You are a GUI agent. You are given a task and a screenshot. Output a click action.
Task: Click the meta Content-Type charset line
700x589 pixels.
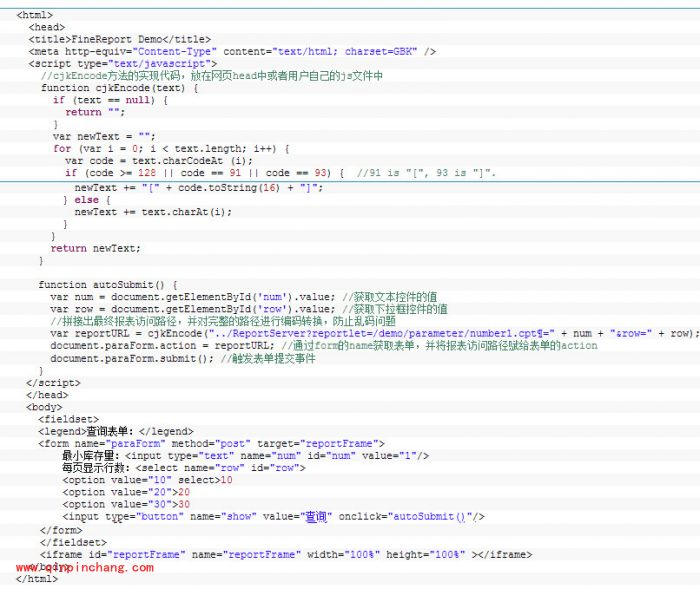click(232, 51)
